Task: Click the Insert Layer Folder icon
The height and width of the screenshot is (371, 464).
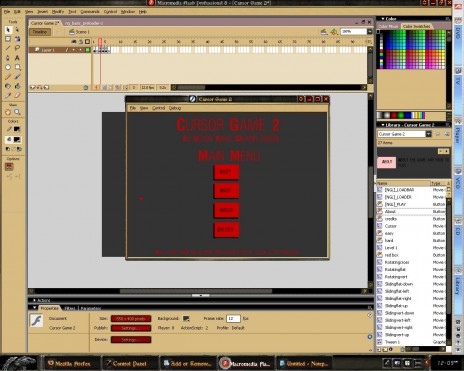Action: coord(46,88)
